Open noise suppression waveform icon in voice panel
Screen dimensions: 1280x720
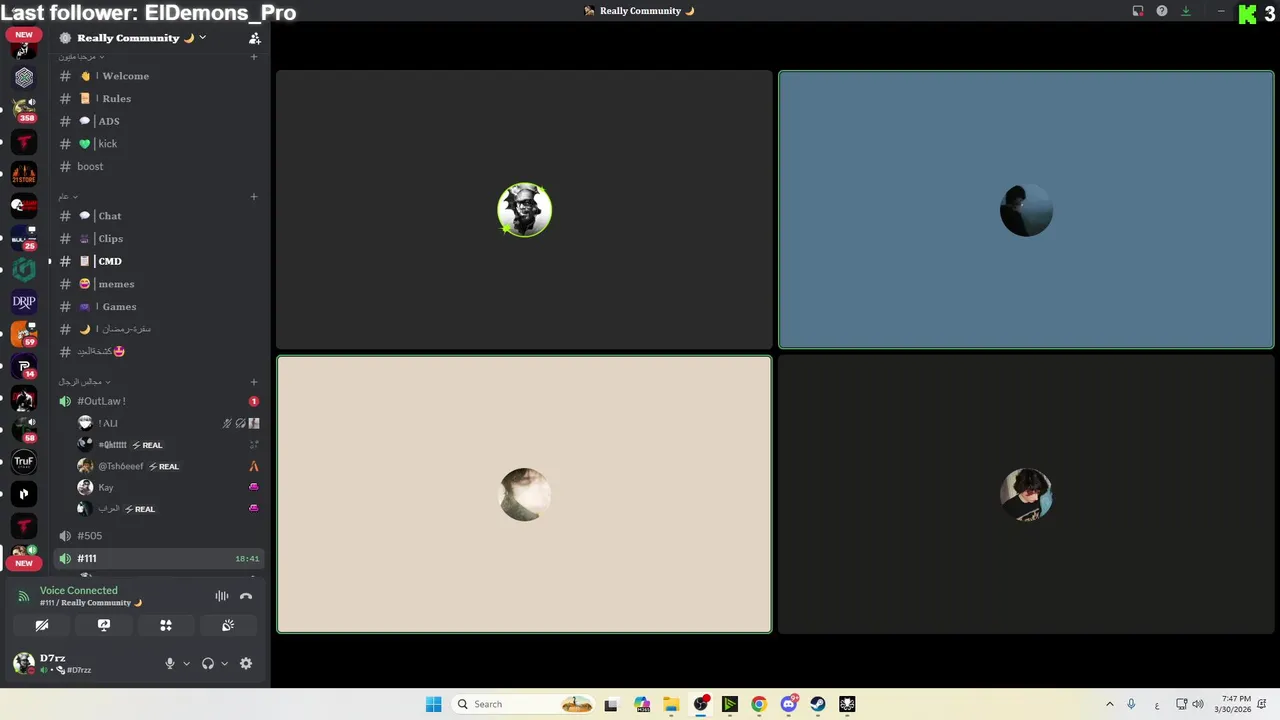click(222, 596)
